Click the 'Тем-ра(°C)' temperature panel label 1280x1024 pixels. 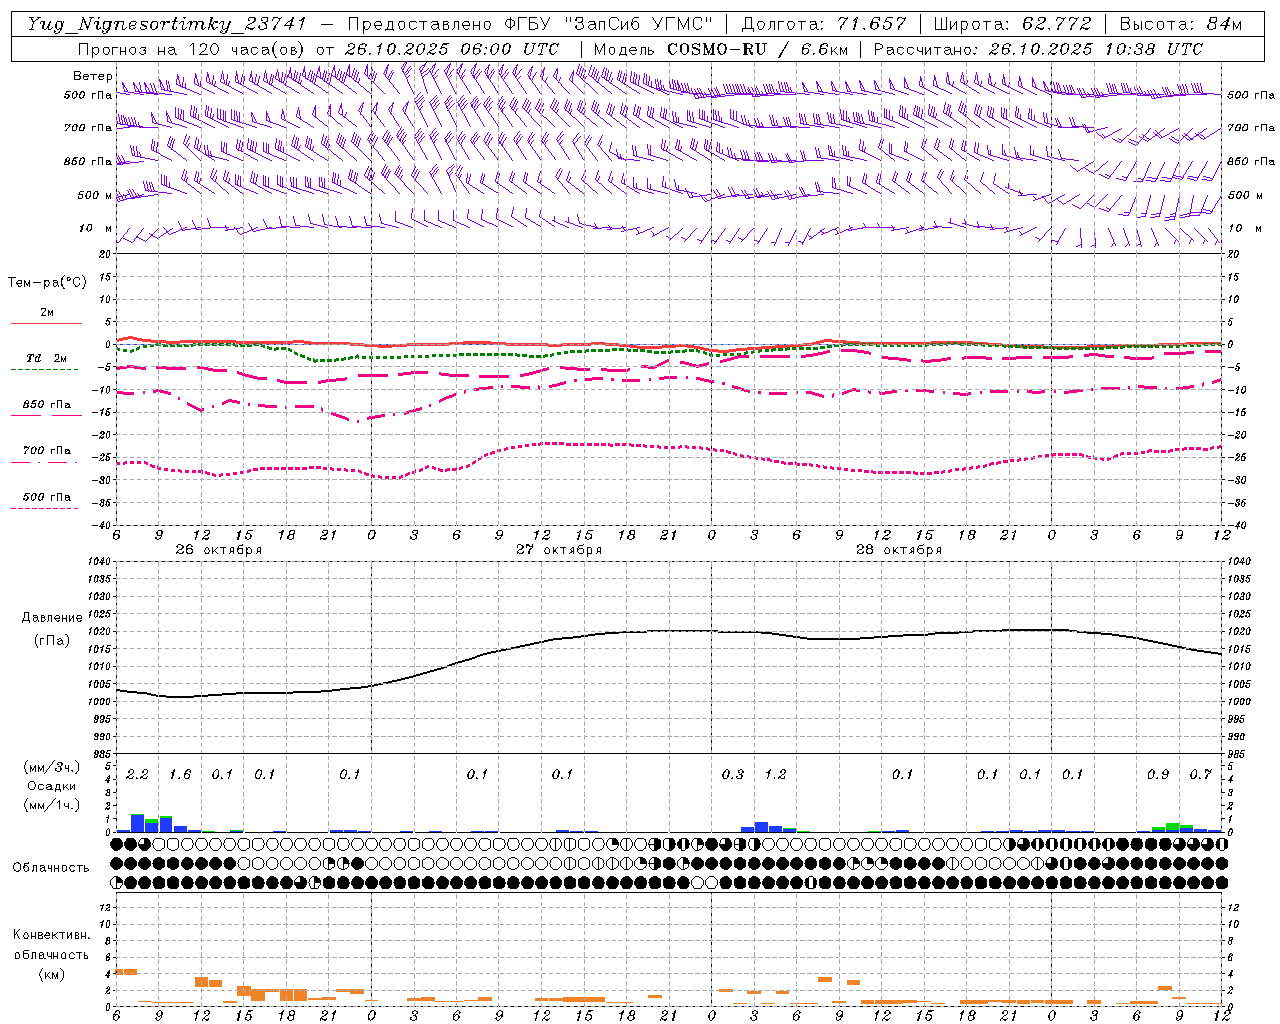47,283
